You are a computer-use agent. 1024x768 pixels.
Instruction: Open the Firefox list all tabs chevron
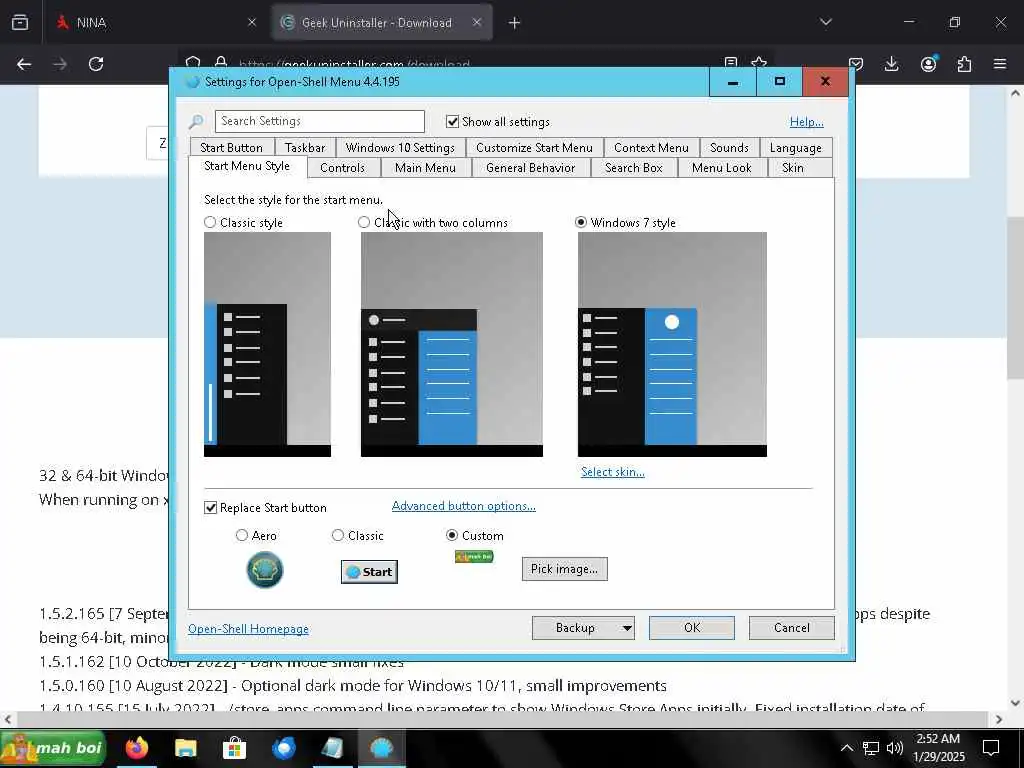[825, 22]
